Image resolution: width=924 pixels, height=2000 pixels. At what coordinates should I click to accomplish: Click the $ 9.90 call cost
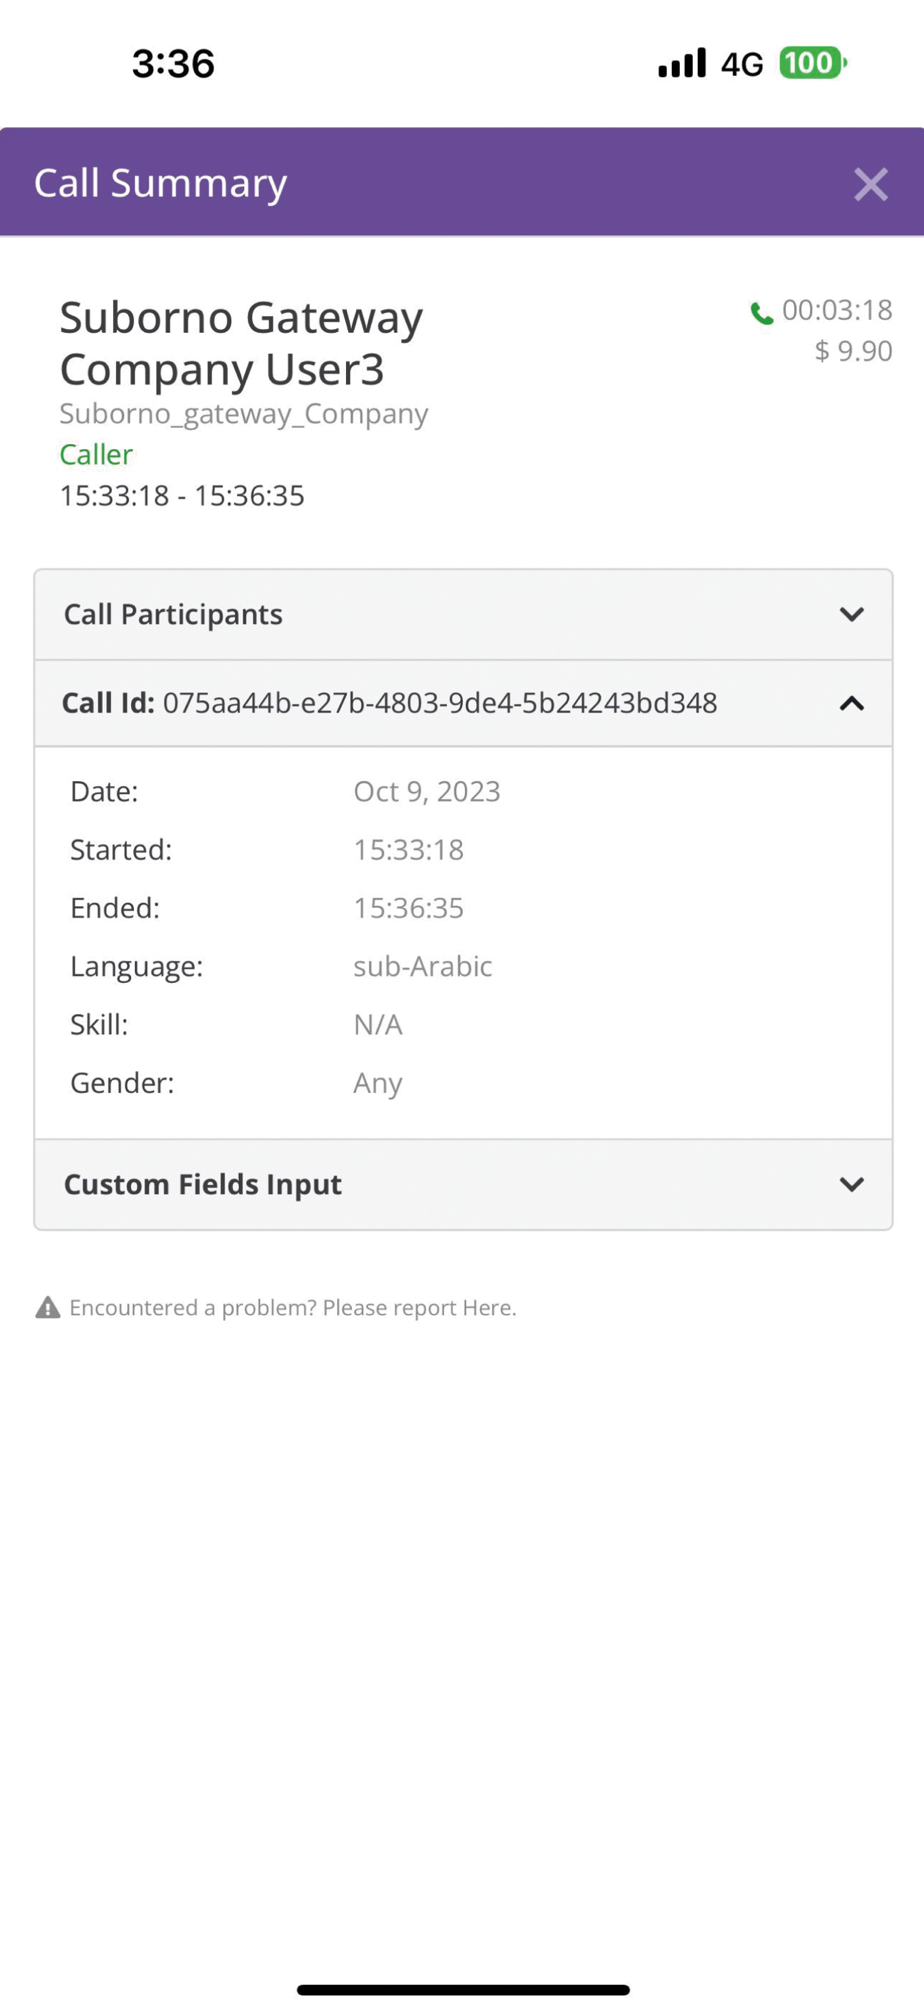point(853,351)
